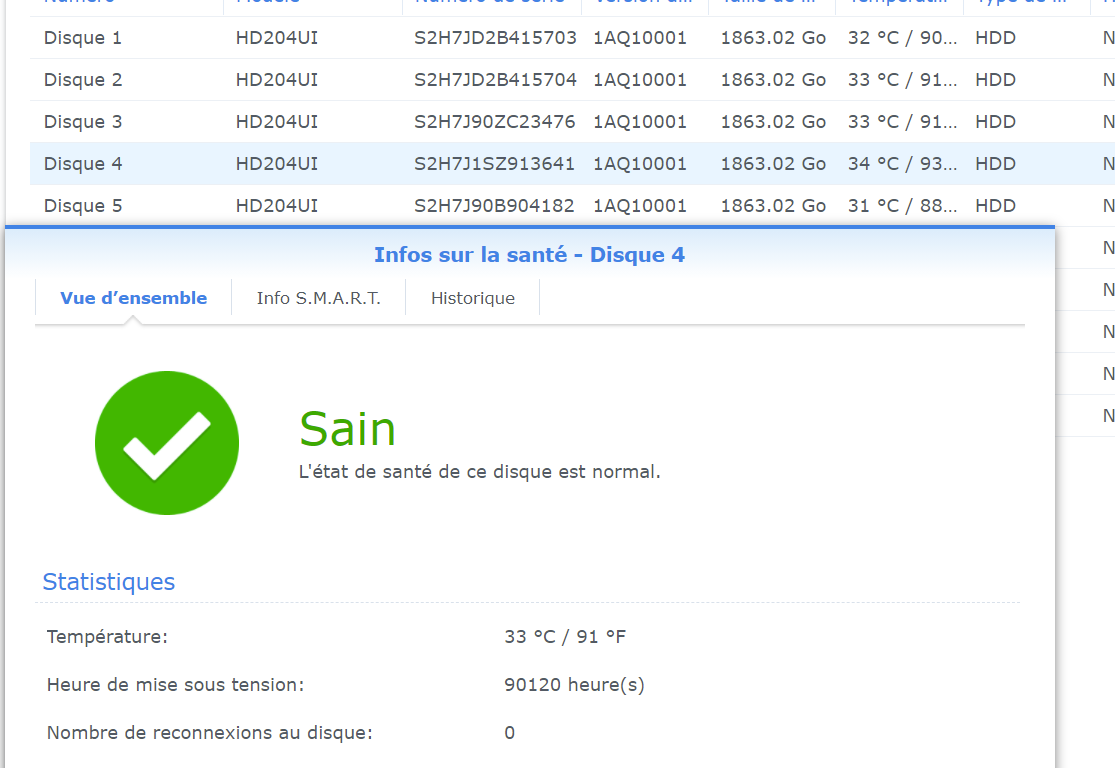Click the HDD type of Disque 4
This screenshot has width=1115, height=768.
click(996, 164)
